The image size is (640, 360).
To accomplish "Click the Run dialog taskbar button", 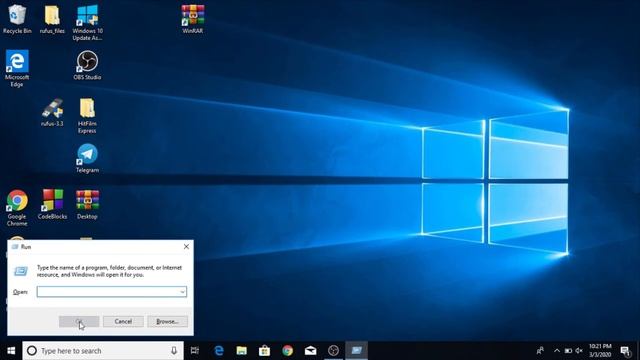I will 356,351.
